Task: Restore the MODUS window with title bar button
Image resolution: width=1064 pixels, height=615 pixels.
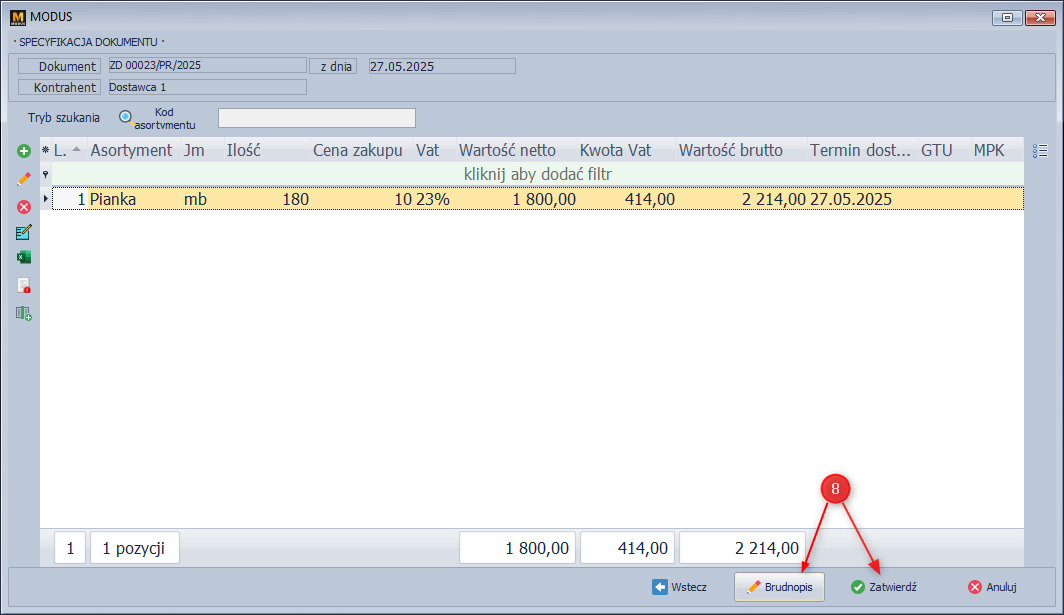Action: [x=1007, y=18]
